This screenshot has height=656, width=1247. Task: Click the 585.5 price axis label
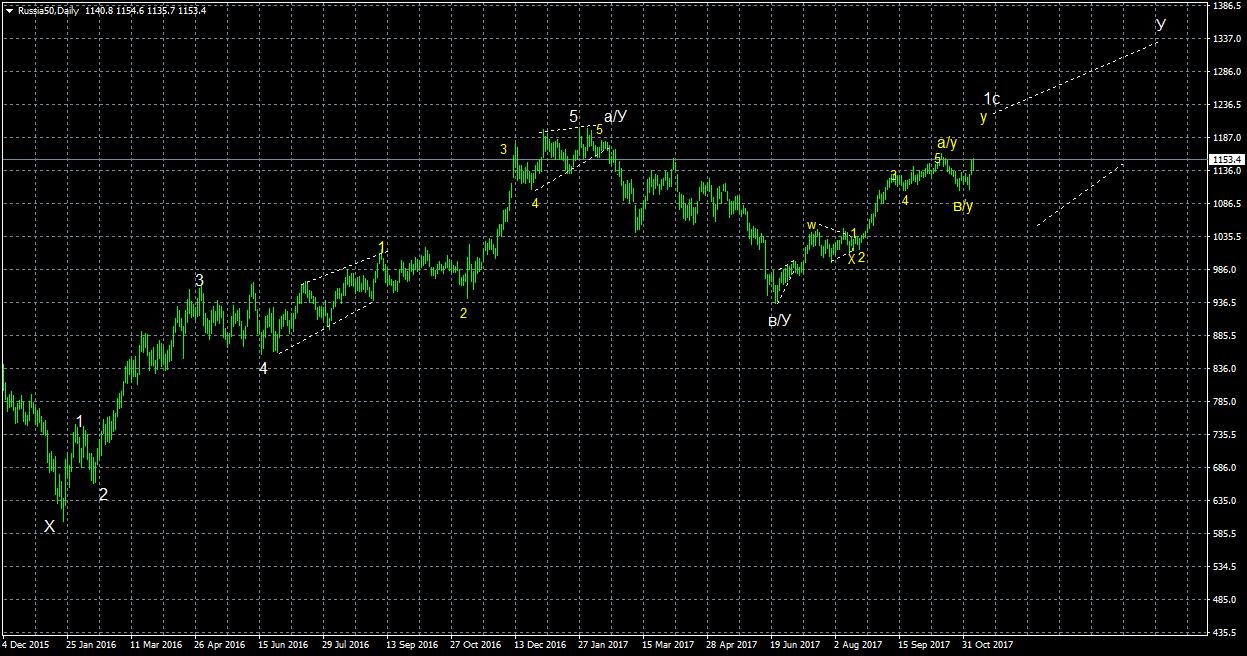pyautogui.click(x=1224, y=534)
